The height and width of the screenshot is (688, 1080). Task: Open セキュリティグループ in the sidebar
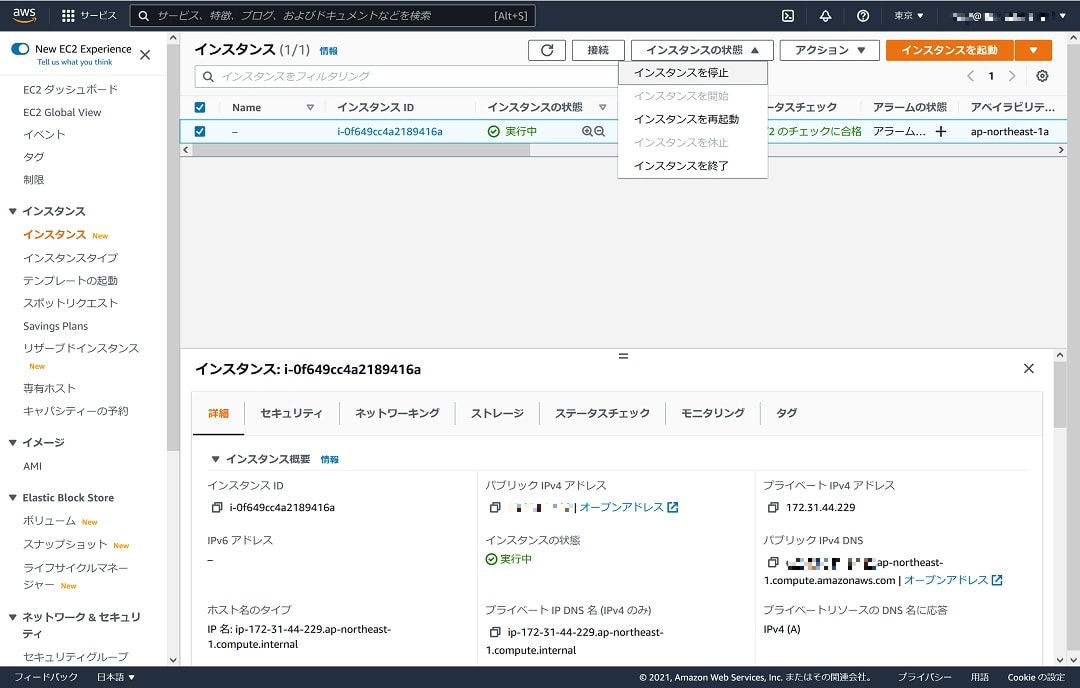[x=76, y=656]
